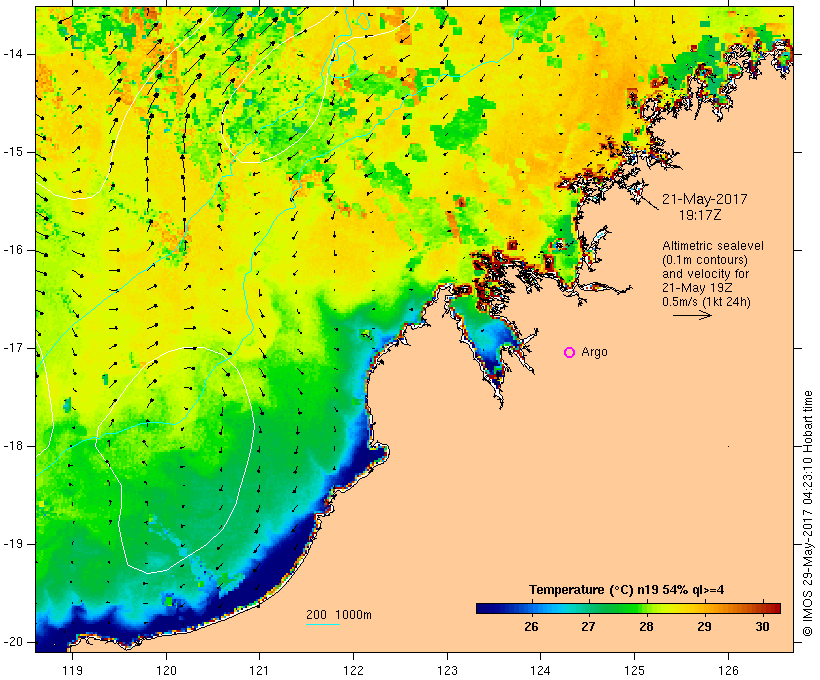The width and height of the screenshot is (820, 680).
Task: Click the longitude label 122
Action: coord(354,670)
